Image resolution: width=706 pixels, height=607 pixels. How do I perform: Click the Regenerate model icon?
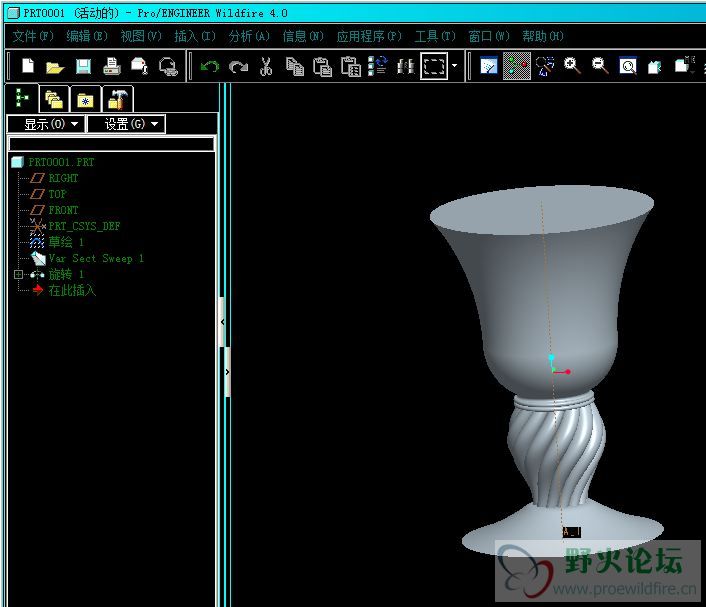pos(377,66)
